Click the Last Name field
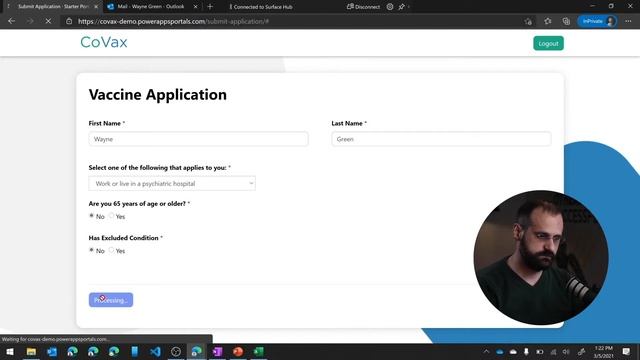Viewport: 640px width, 360px height. pyautogui.click(x=441, y=139)
